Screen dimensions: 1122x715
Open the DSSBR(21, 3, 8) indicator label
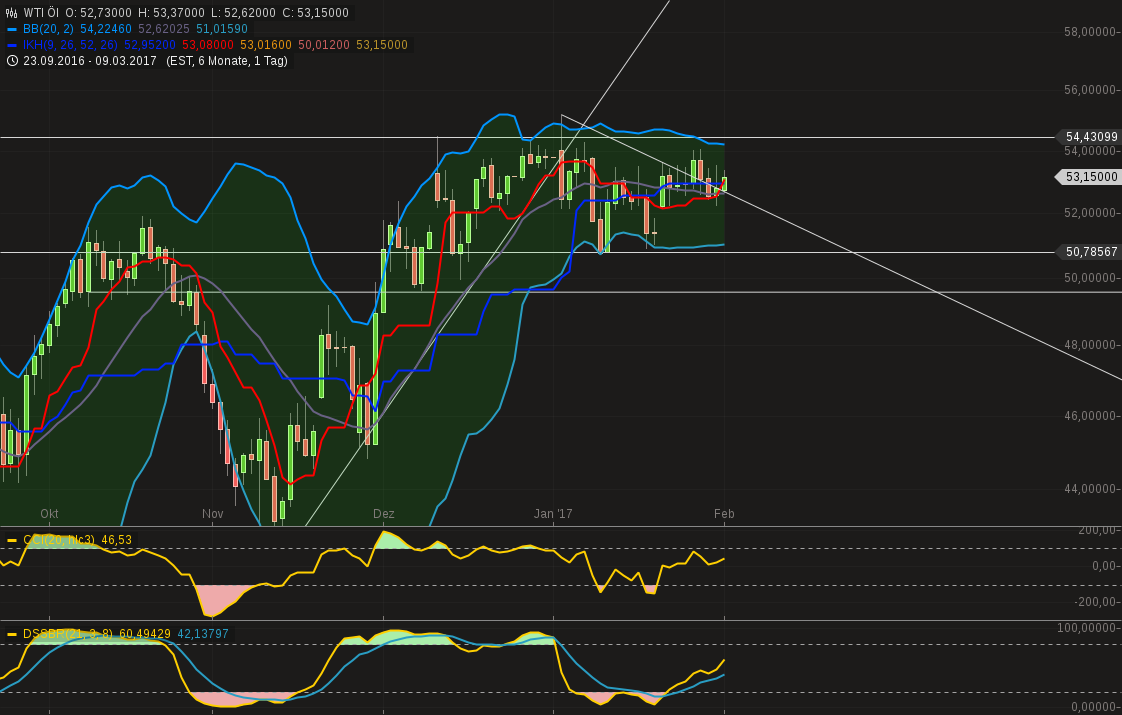click(x=68, y=634)
